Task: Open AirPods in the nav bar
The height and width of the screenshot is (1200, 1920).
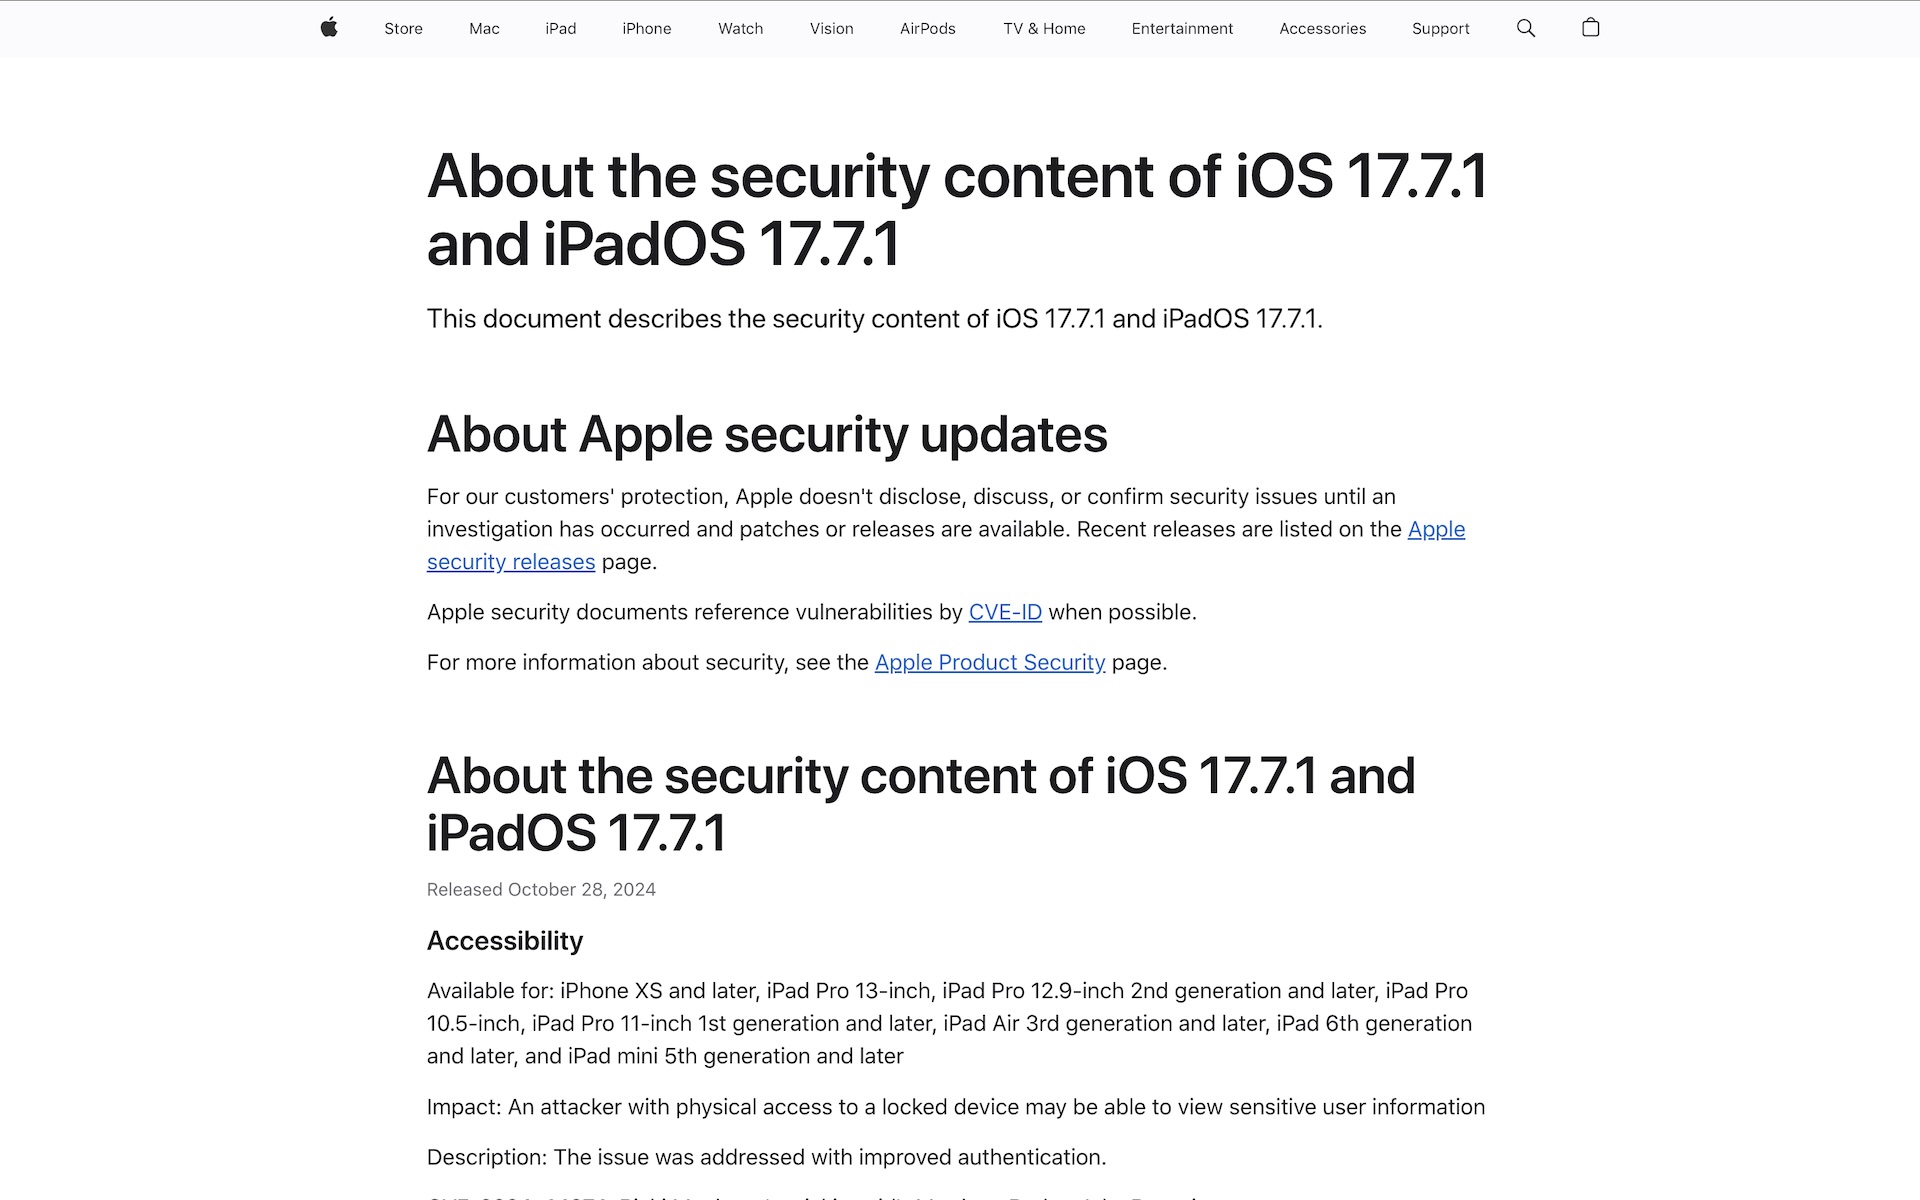Action: [927, 29]
